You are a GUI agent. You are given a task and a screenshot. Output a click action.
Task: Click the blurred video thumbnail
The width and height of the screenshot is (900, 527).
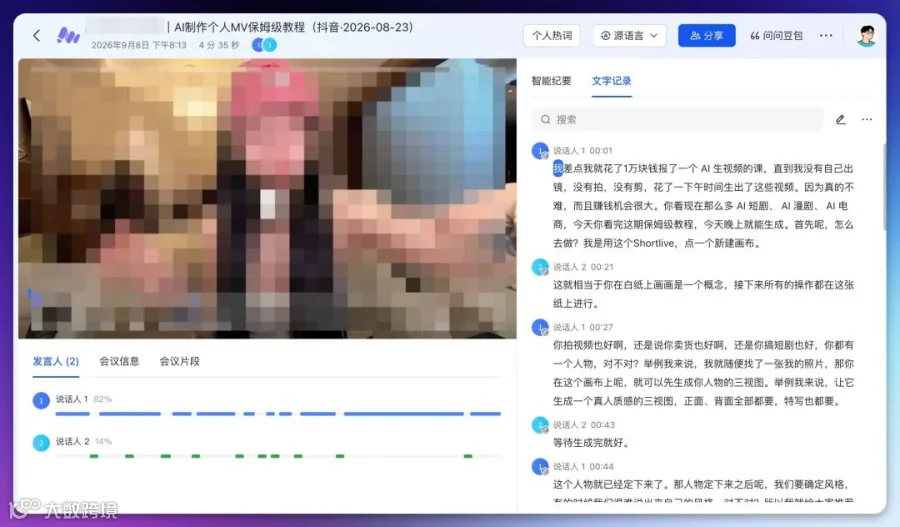tap(267, 198)
